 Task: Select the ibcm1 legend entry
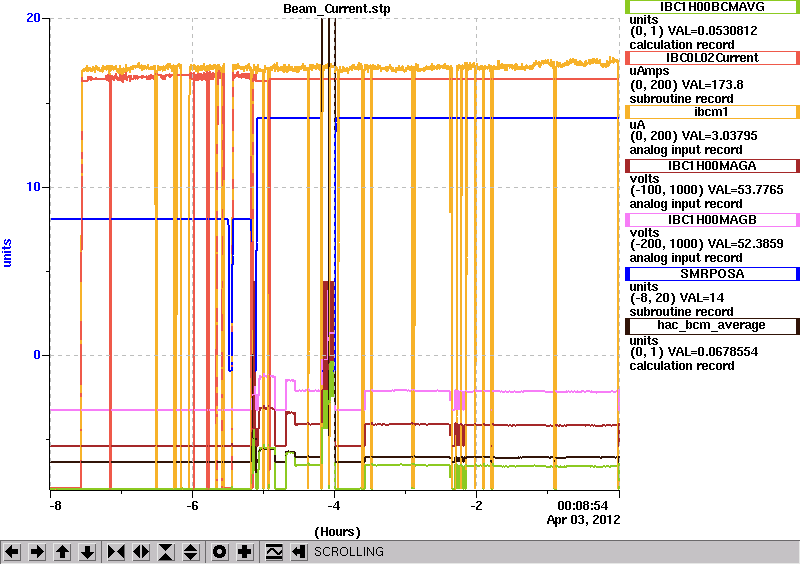coord(712,112)
